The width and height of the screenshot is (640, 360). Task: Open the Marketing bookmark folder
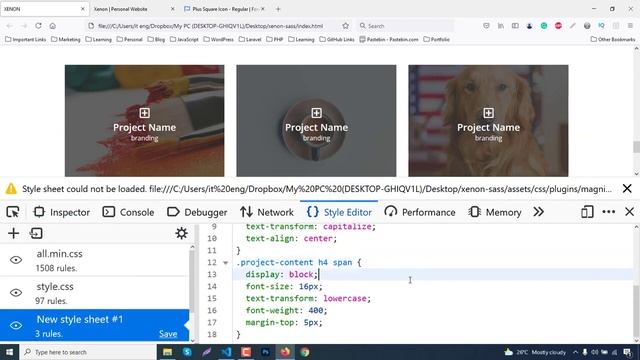[66, 40]
